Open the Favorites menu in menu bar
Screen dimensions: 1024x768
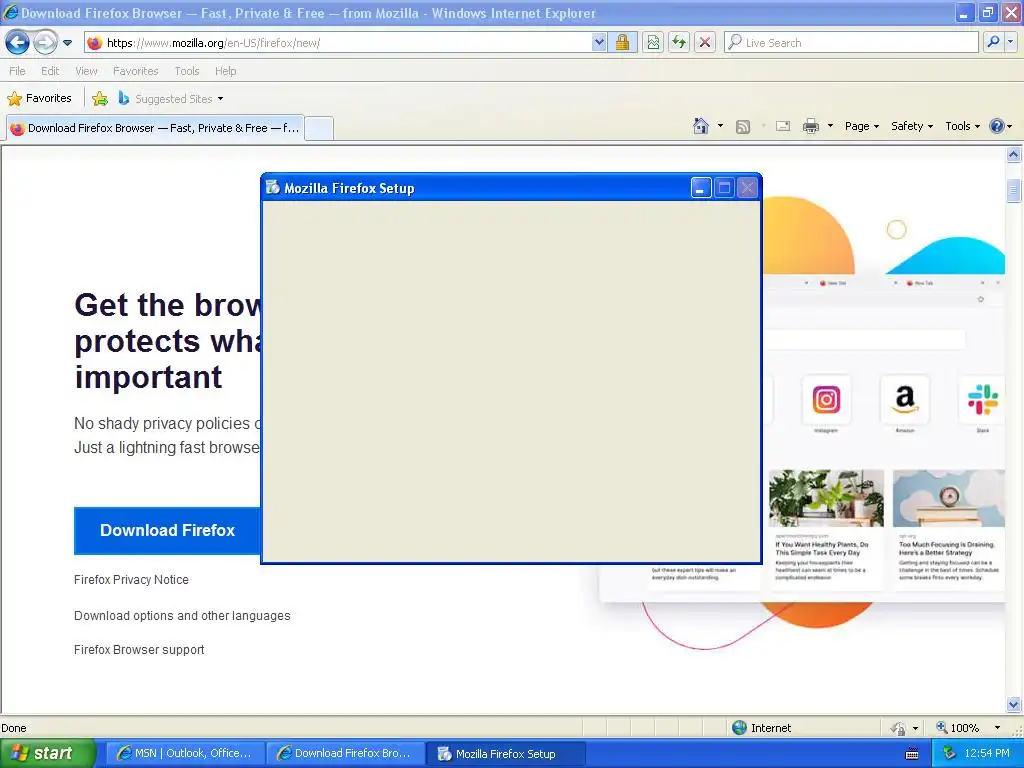click(135, 71)
